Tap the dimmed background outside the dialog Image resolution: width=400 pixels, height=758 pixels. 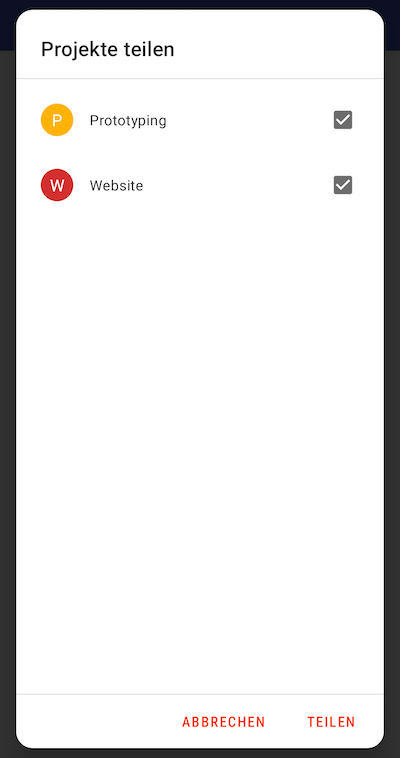[x=7, y=387]
